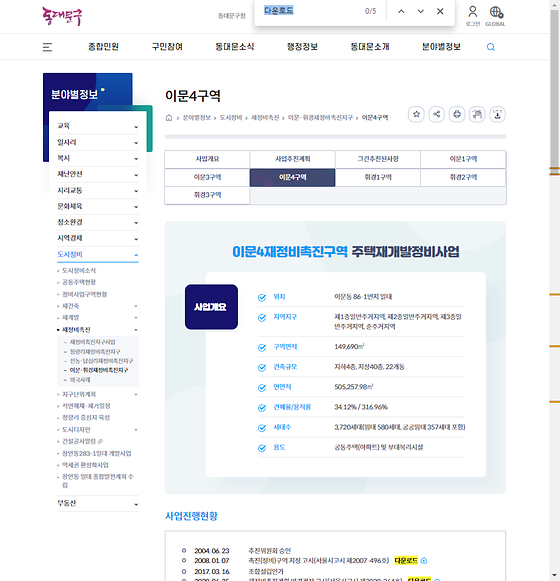Image resolution: width=560 pixels, height=581 pixels.
Task: Open 건설공사알림 external sidebar link
Action: [x=82, y=441]
